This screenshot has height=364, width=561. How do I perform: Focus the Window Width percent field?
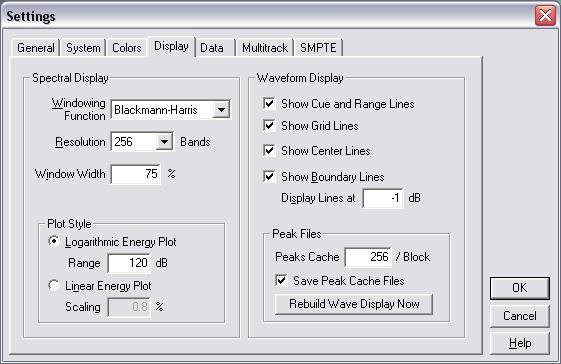(x=136, y=174)
